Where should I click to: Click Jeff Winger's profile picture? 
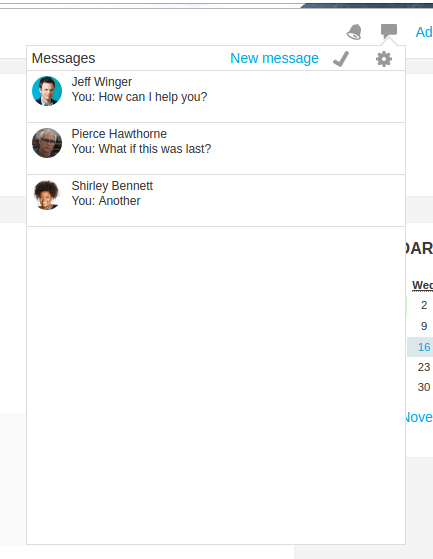tap(47, 91)
